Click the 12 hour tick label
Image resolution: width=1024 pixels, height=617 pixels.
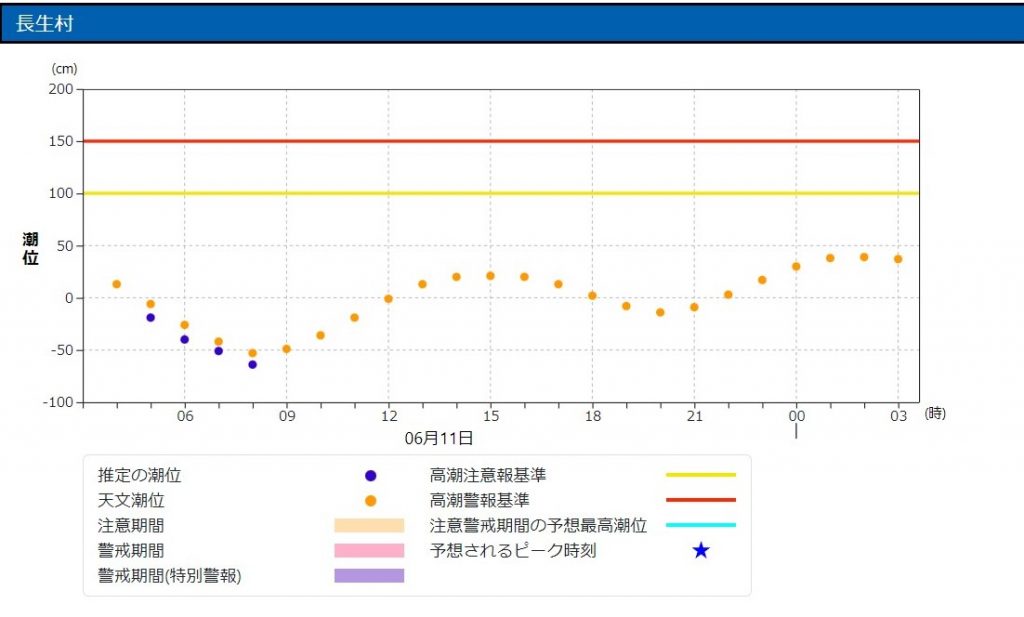pyautogui.click(x=389, y=416)
